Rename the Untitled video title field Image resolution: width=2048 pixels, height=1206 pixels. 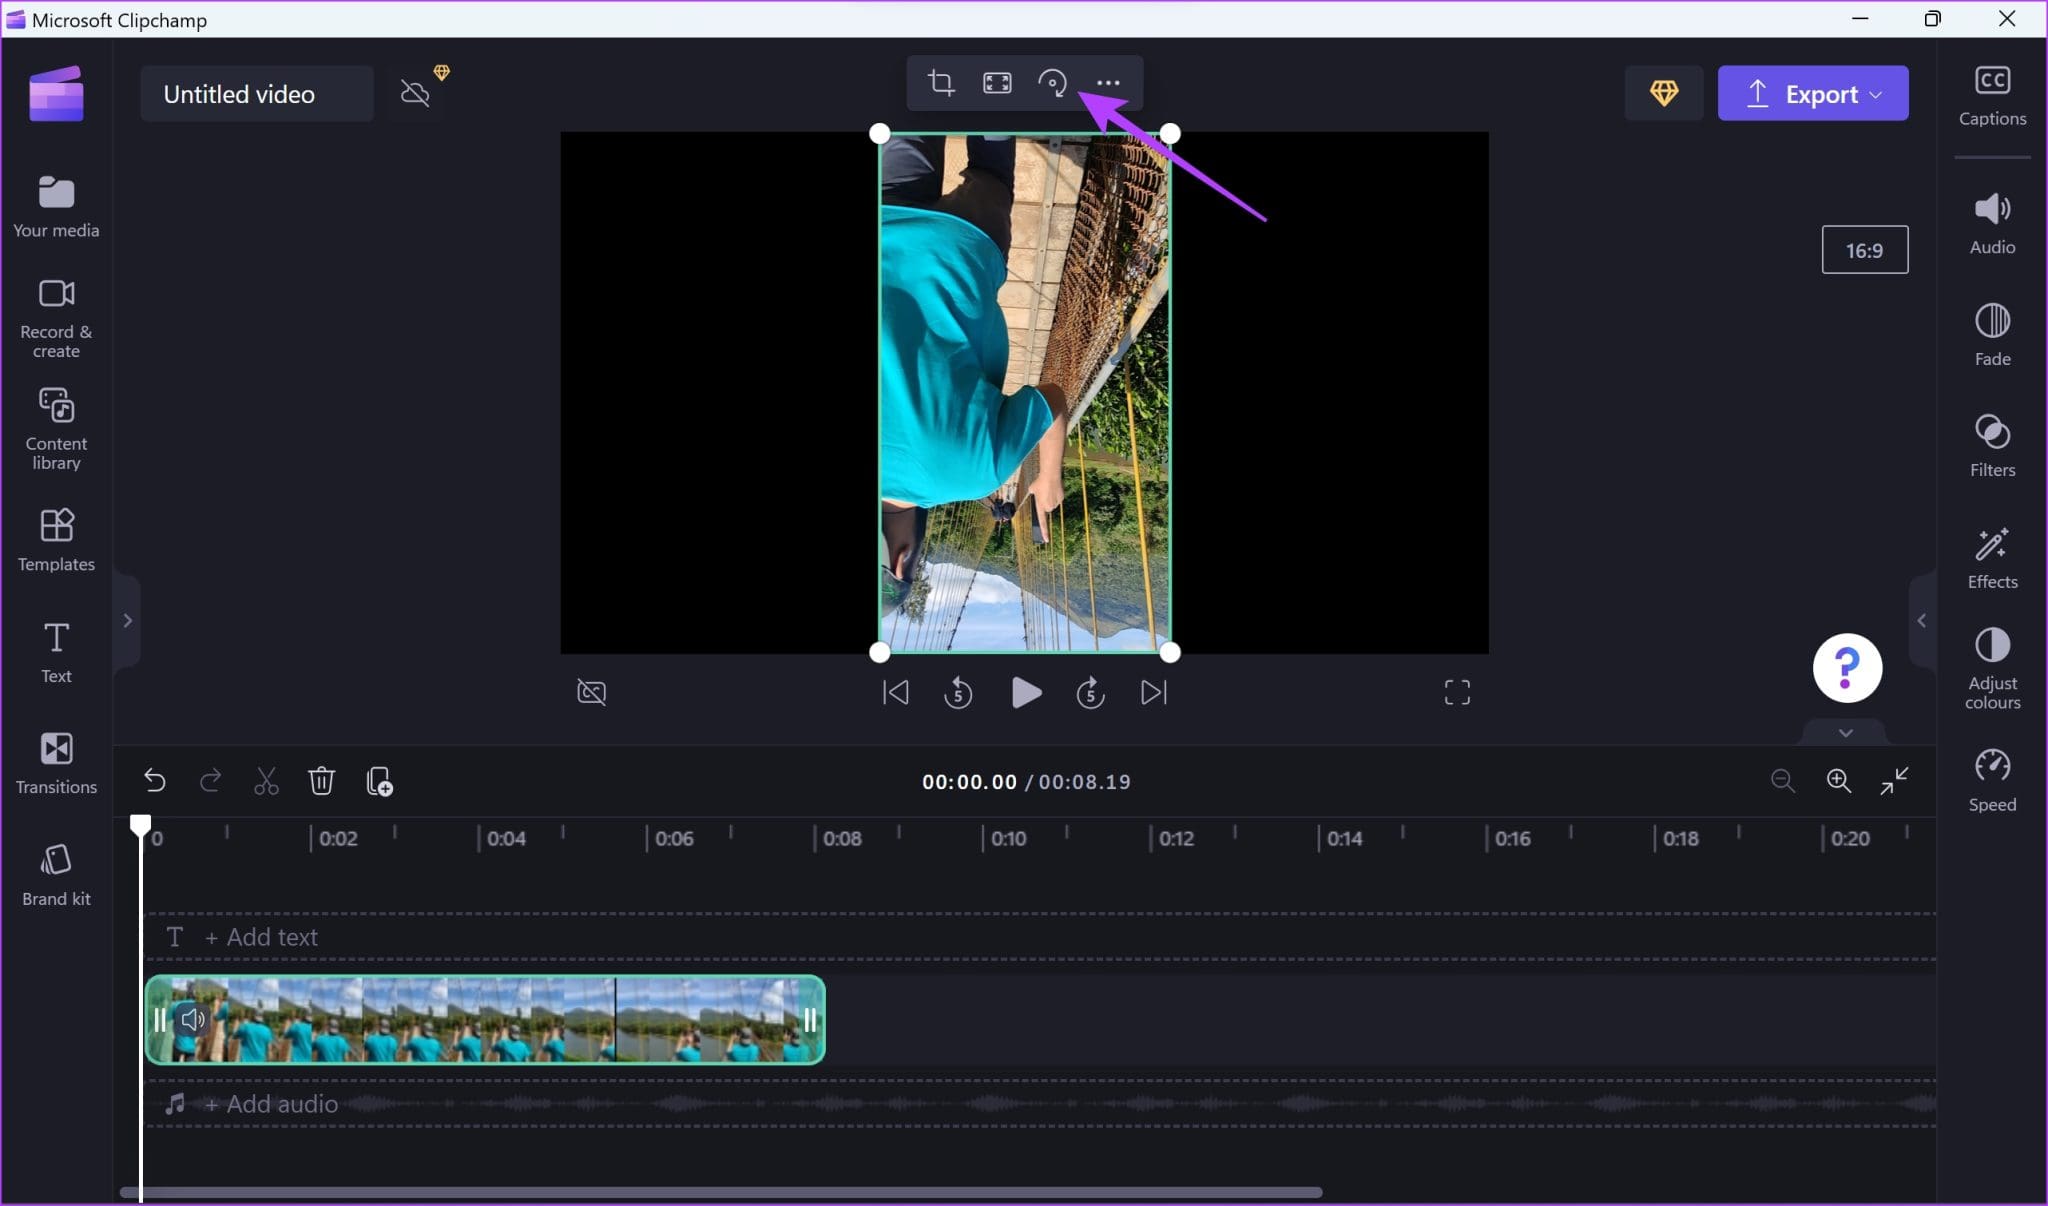(257, 94)
